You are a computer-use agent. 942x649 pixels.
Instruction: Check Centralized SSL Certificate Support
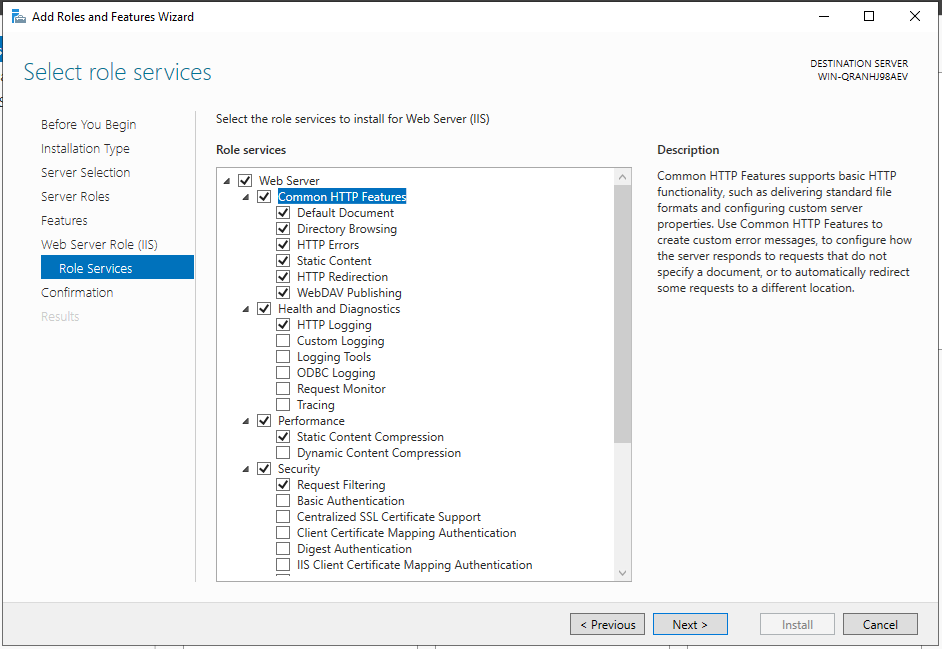[x=283, y=517]
